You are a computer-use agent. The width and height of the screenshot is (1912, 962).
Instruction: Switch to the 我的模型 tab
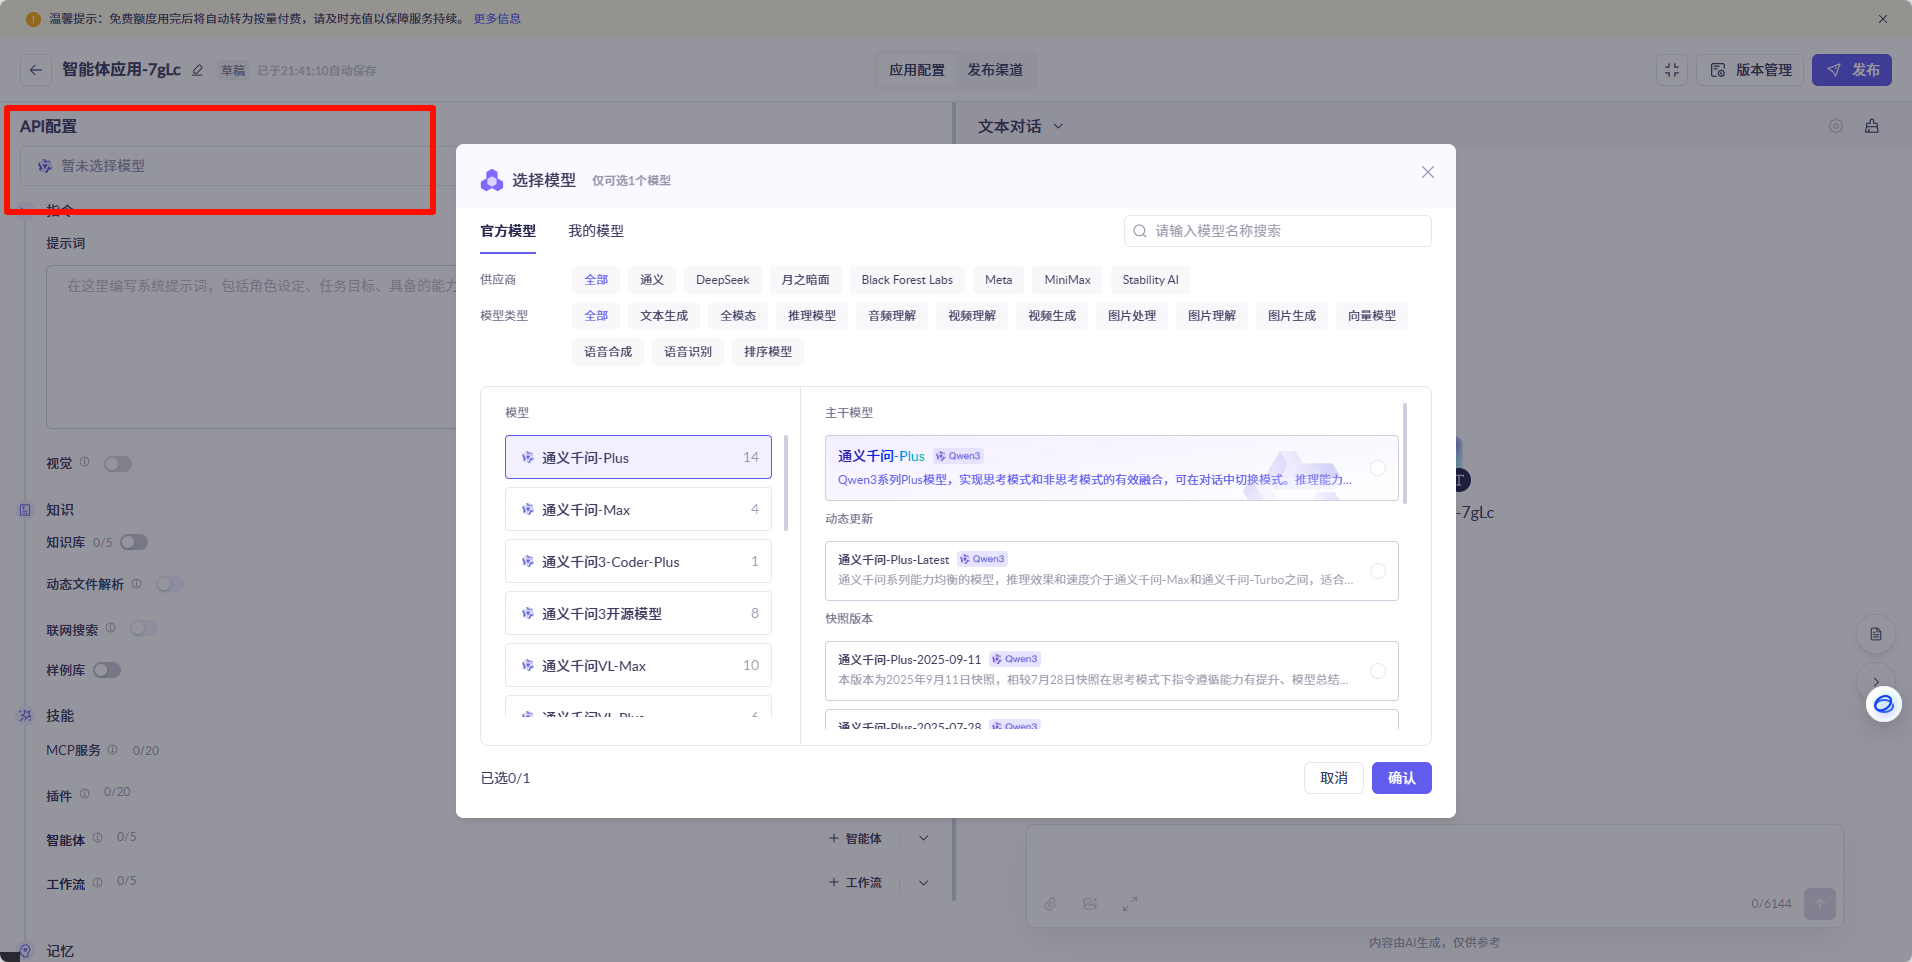[x=596, y=231]
